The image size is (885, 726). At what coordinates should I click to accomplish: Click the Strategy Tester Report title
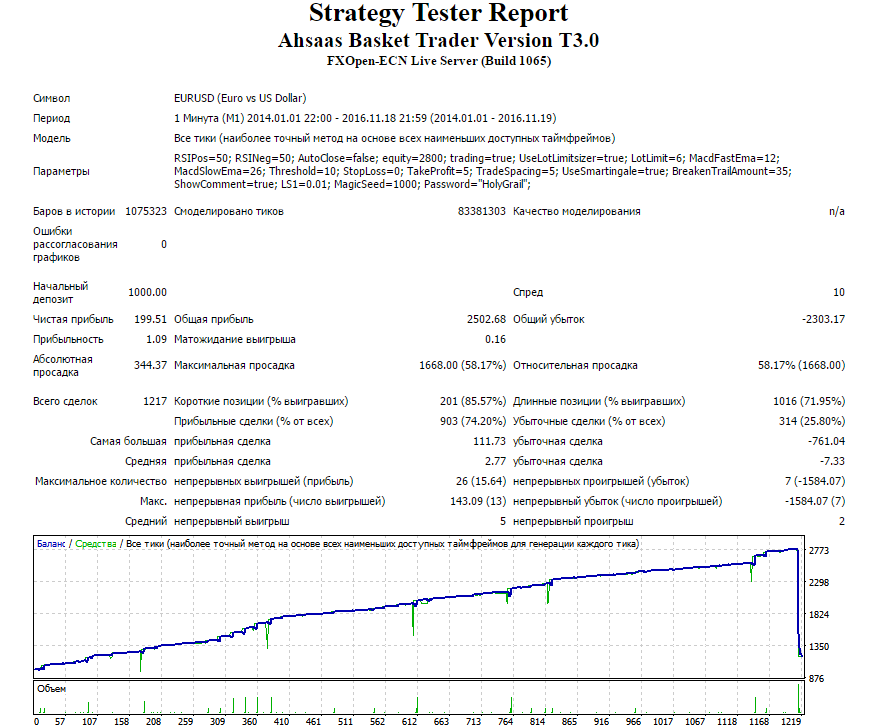pyautogui.click(x=438, y=13)
